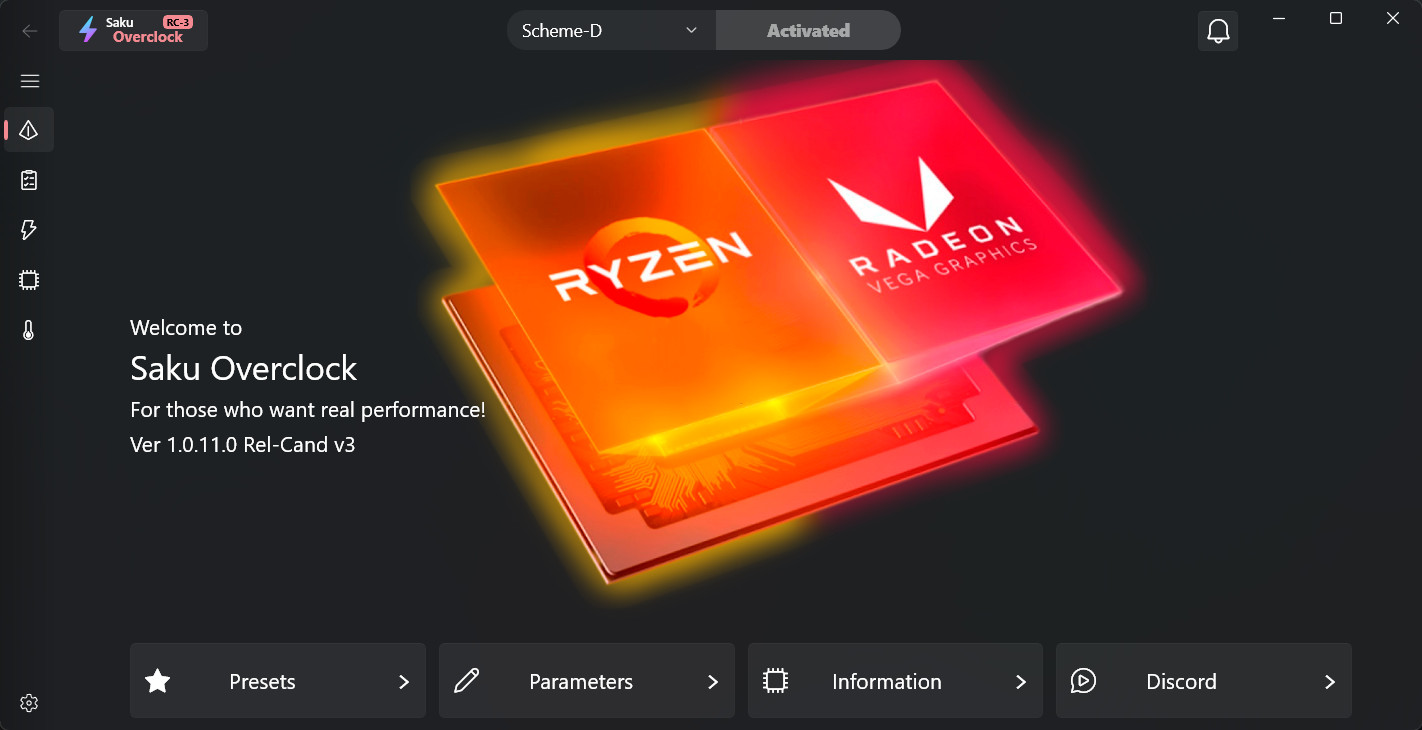Open the hamburger navigation menu
The image size is (1422, 730).
click(x=30, y=81)
